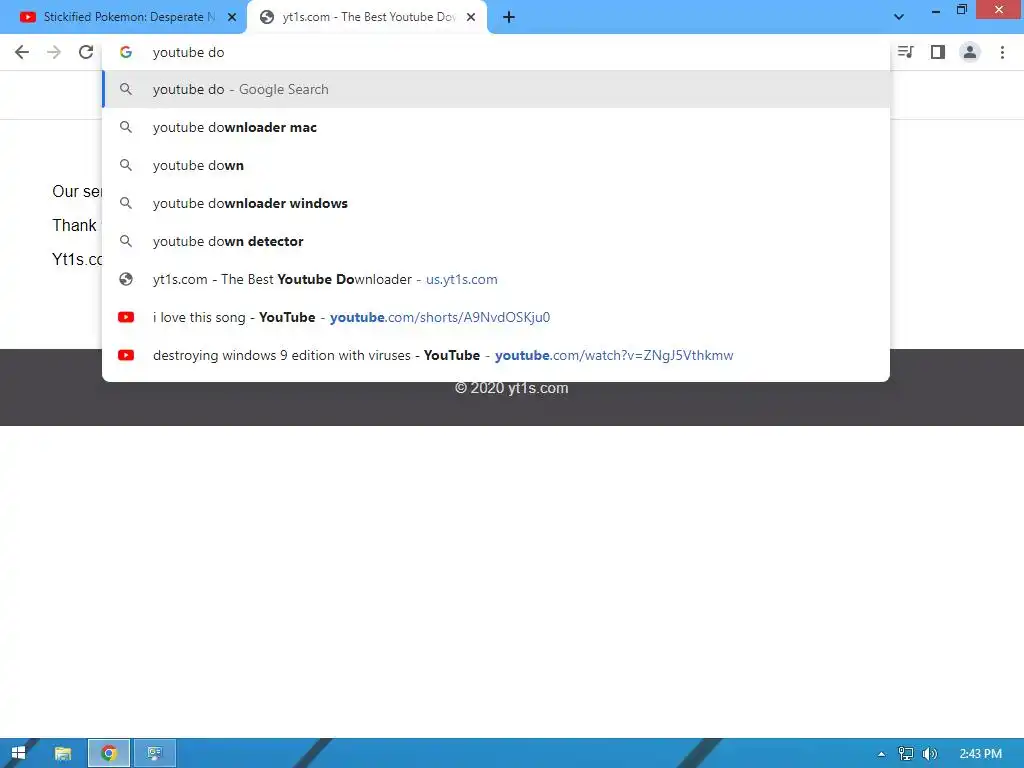This screenshot has height=768, width=1024.
Task: Close the Stickified Pokemon tab
Action: pyautogui.click(x=232, y=18)
